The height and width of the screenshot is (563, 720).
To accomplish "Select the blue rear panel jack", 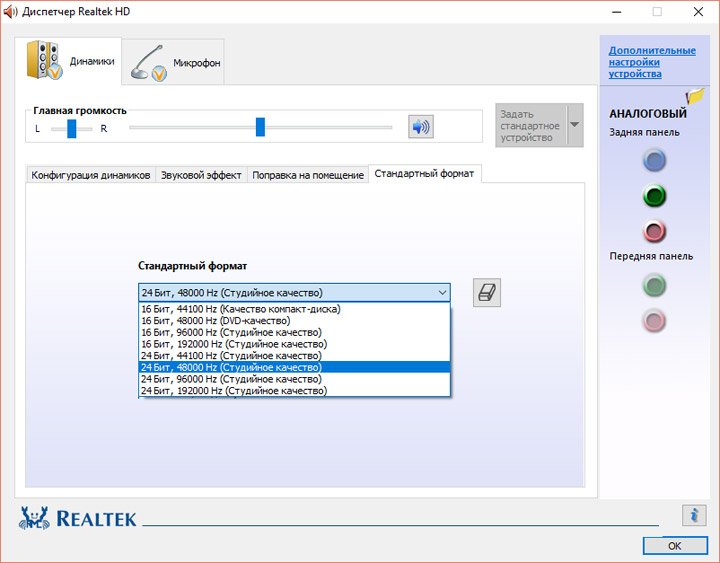I will click(x=654, y=161).
